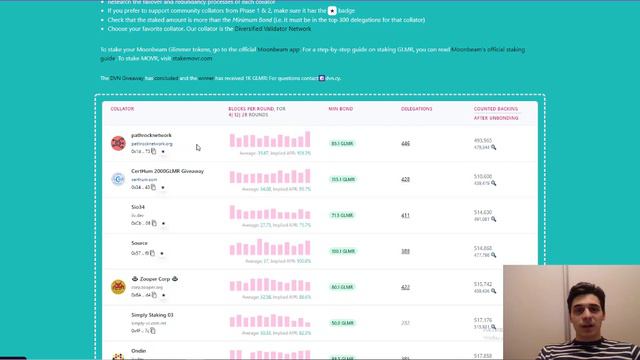
Task: Follow the 'concluded' link
Action: coord(166,78)
